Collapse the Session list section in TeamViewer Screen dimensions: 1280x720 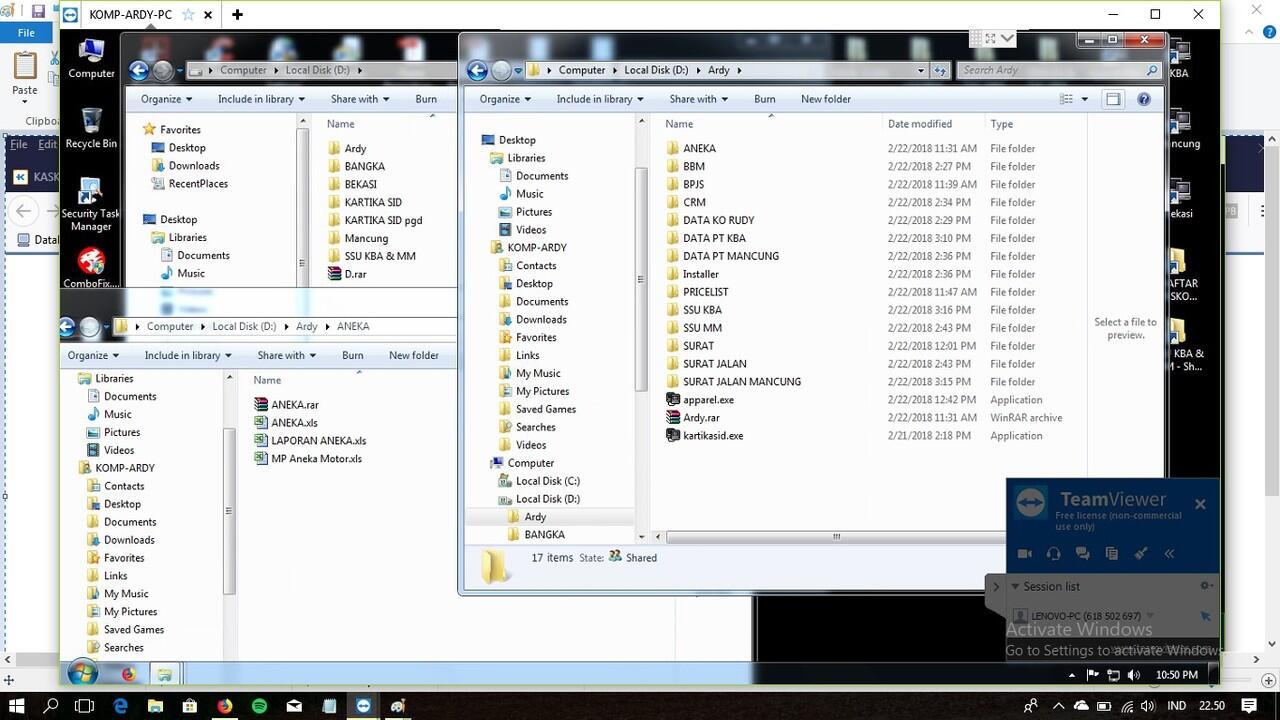click(x=1016, y=586)
